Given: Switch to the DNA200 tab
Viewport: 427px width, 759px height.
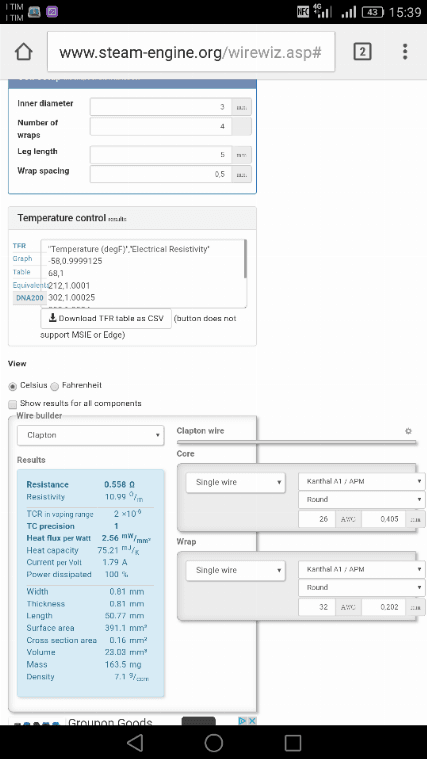Looking at the screenshot, I should 30,298.
